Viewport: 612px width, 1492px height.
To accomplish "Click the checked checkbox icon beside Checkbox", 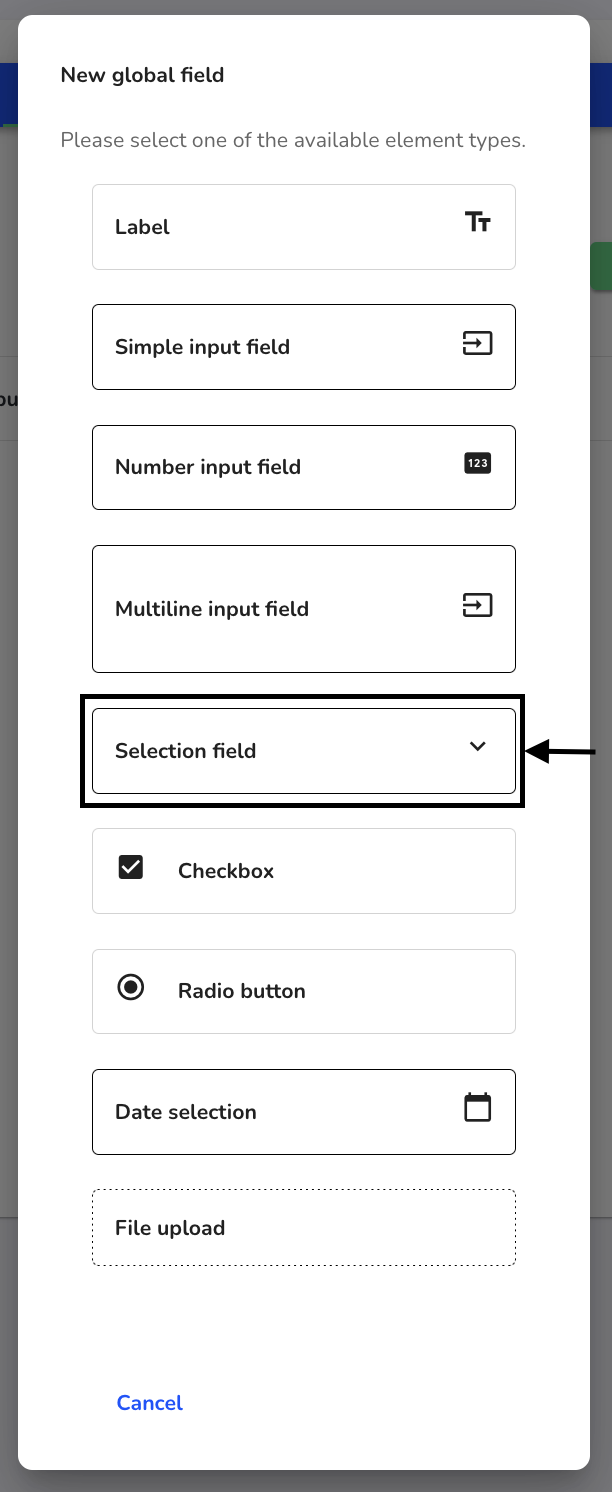I will (x=131, y=867).
